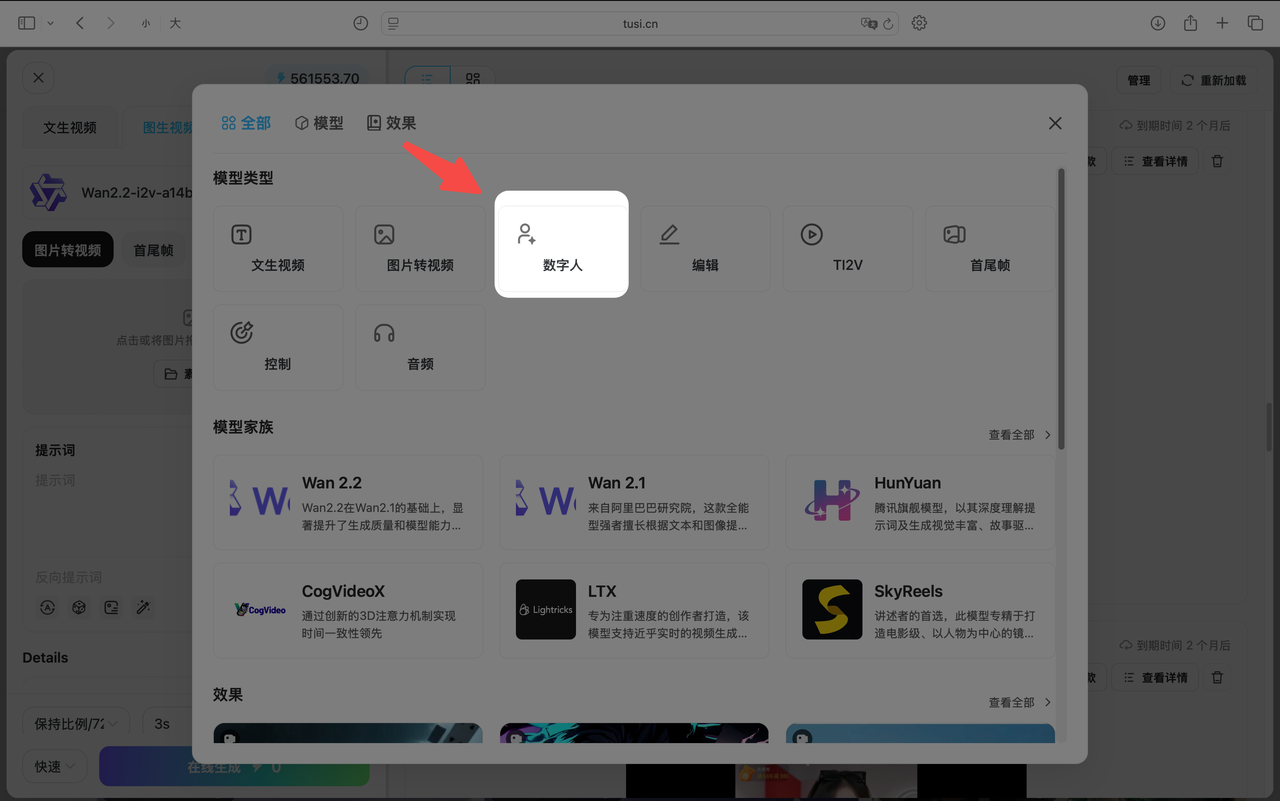
Task: Expand the Safari sidebar dropdown chevron
Action: coord(51,23)
